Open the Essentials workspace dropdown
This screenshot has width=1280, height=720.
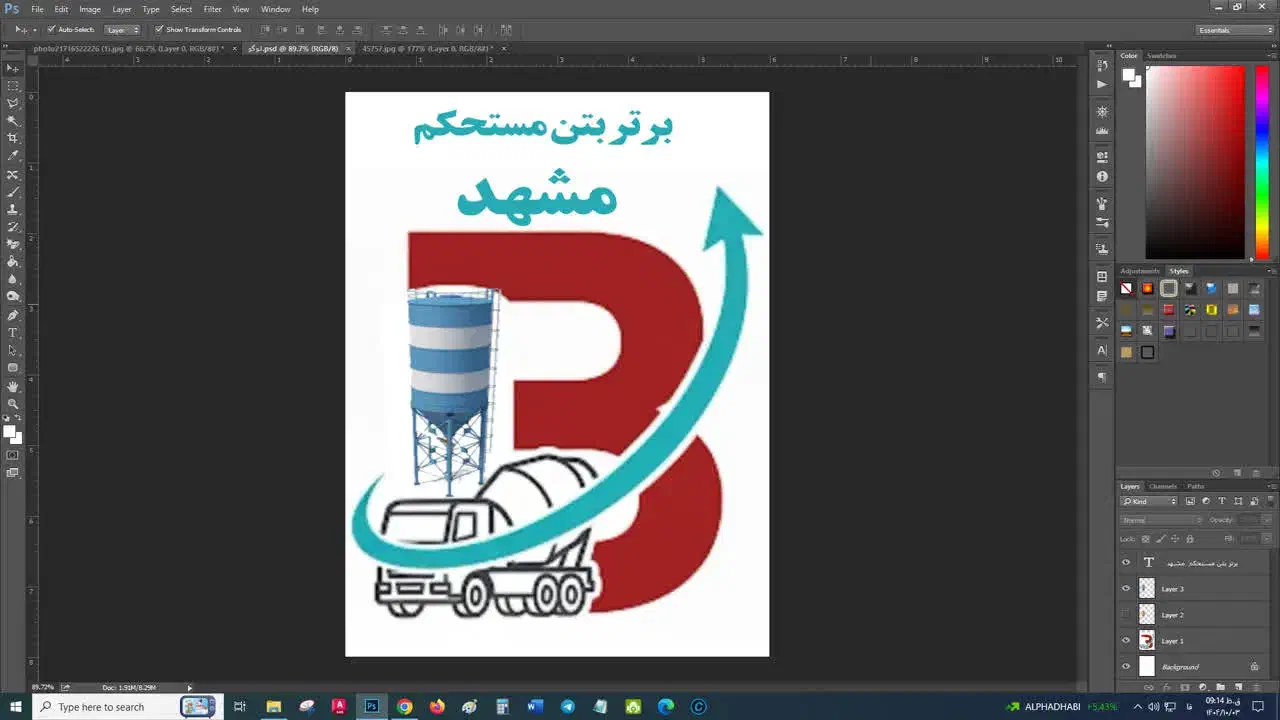click(x=1235, y=30)
